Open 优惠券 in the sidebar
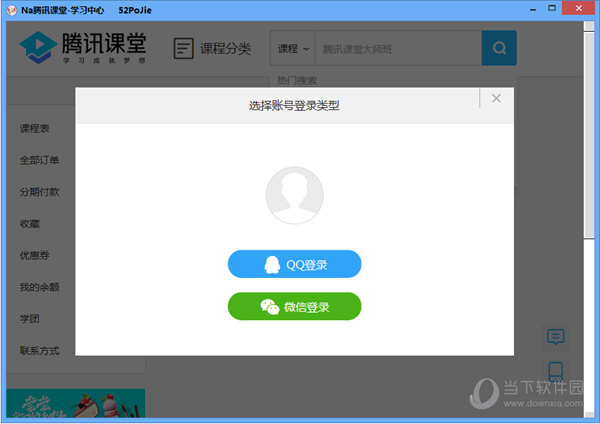The image size is (600, 424). click(x=34, y=256)
